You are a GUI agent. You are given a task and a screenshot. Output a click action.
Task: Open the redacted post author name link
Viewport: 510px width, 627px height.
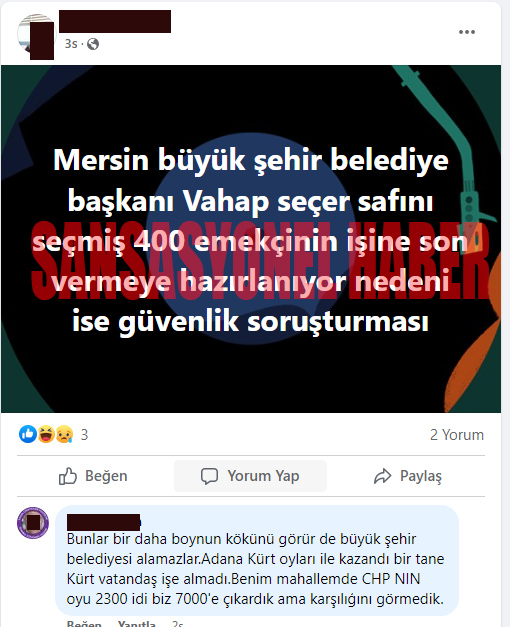coord(115,22)
